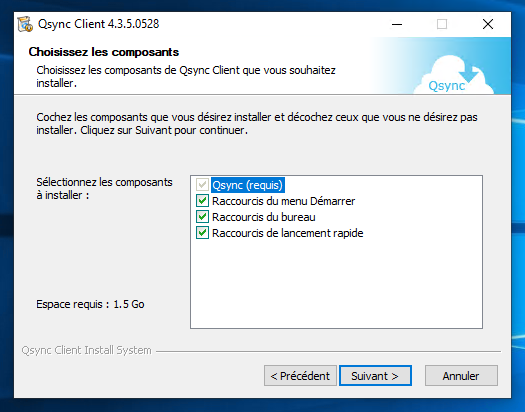Viewport: 525px width, 412px height.
Task: Close the installer with the X button
Action: tap(488, 24)
